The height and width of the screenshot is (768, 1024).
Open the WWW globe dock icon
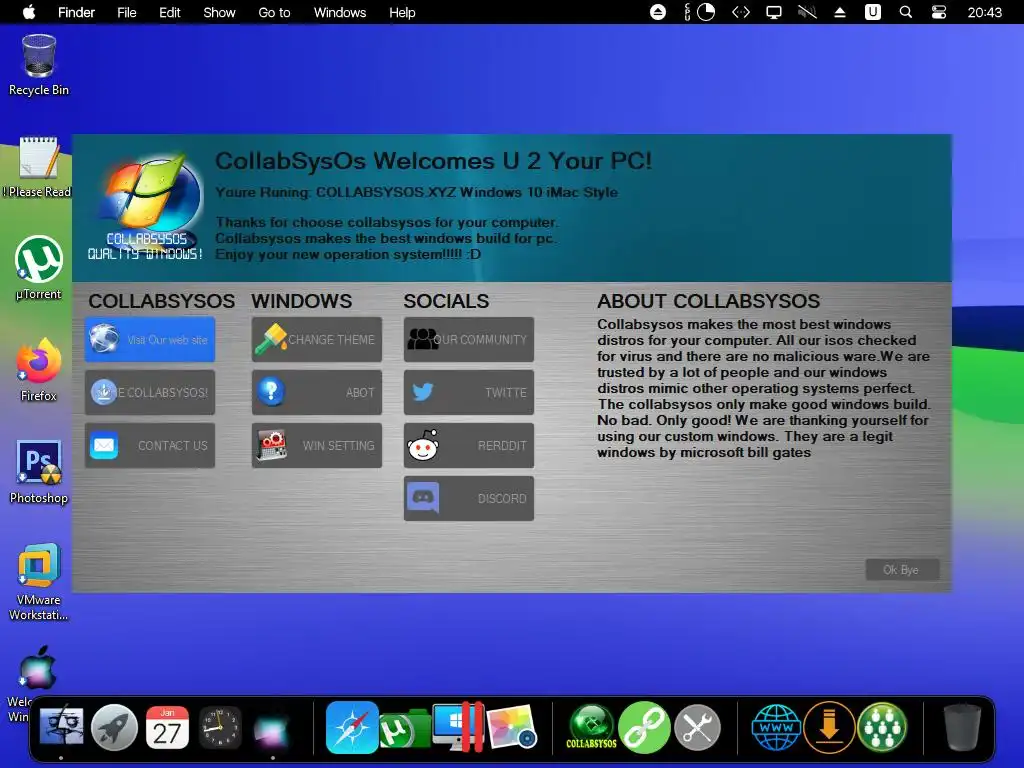[776, 727]
